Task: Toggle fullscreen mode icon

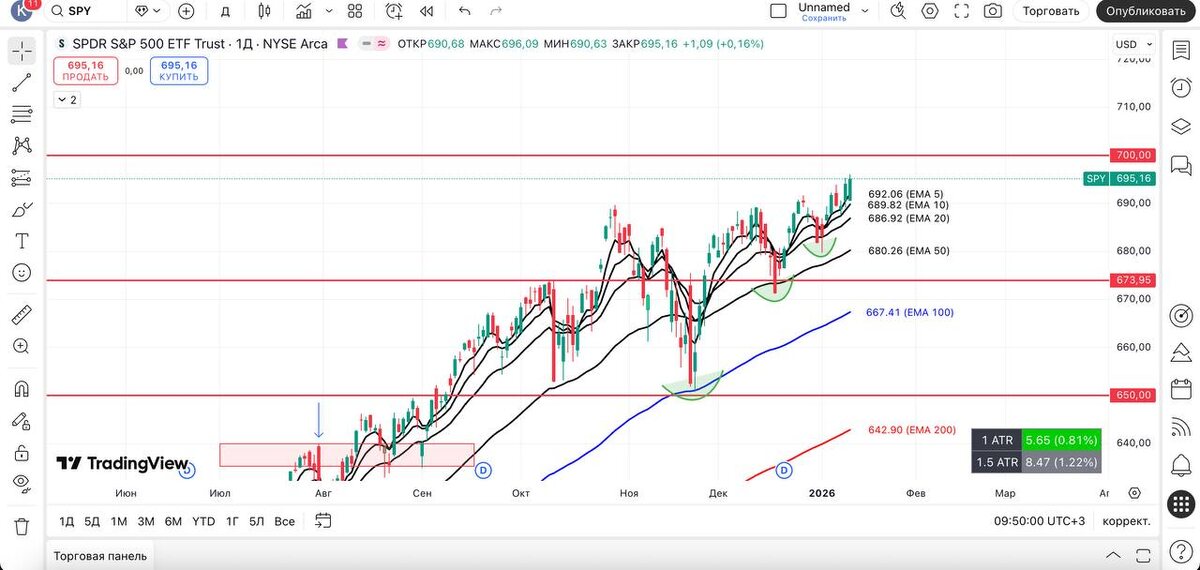Action: coord(962,11)
